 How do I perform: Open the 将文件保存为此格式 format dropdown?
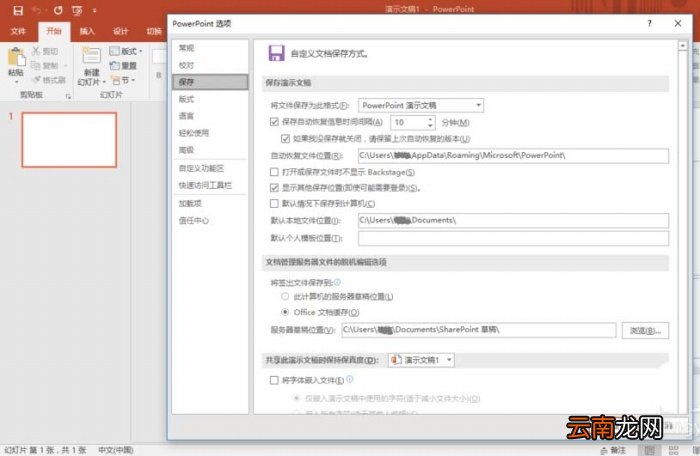421,105
